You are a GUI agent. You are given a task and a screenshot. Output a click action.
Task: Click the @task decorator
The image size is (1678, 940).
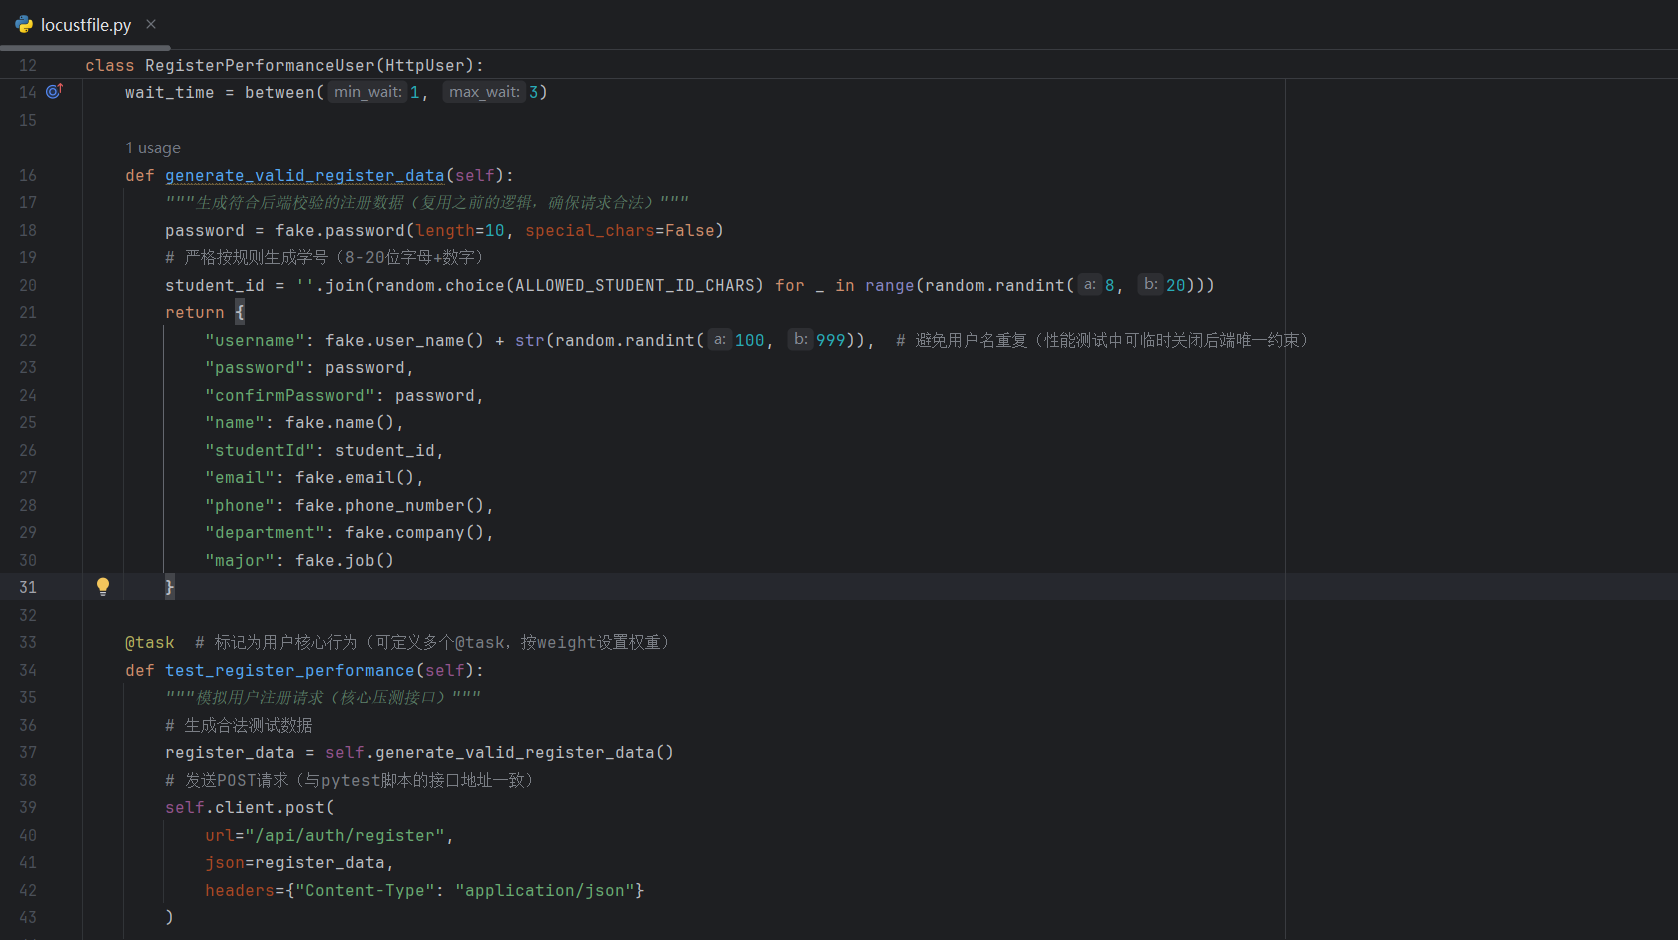(150, 643)
